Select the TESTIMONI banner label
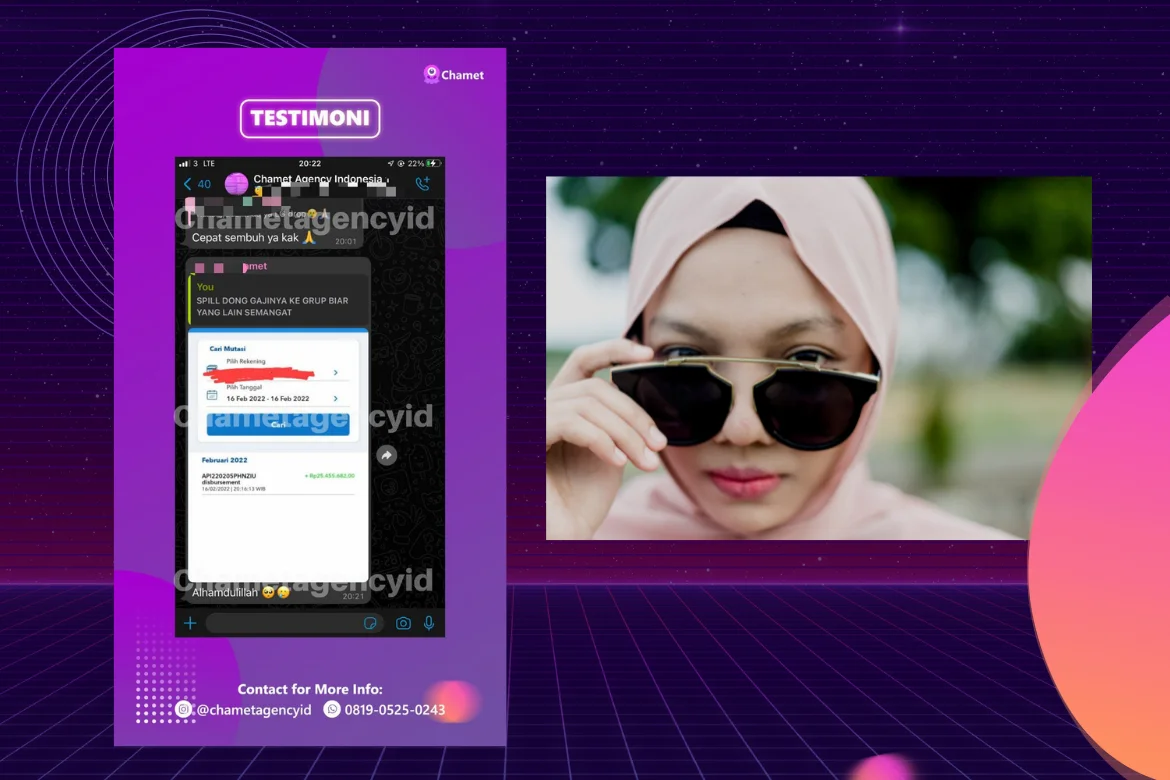The width and height of the screenshot is (1170, 780). click(310, 118)
